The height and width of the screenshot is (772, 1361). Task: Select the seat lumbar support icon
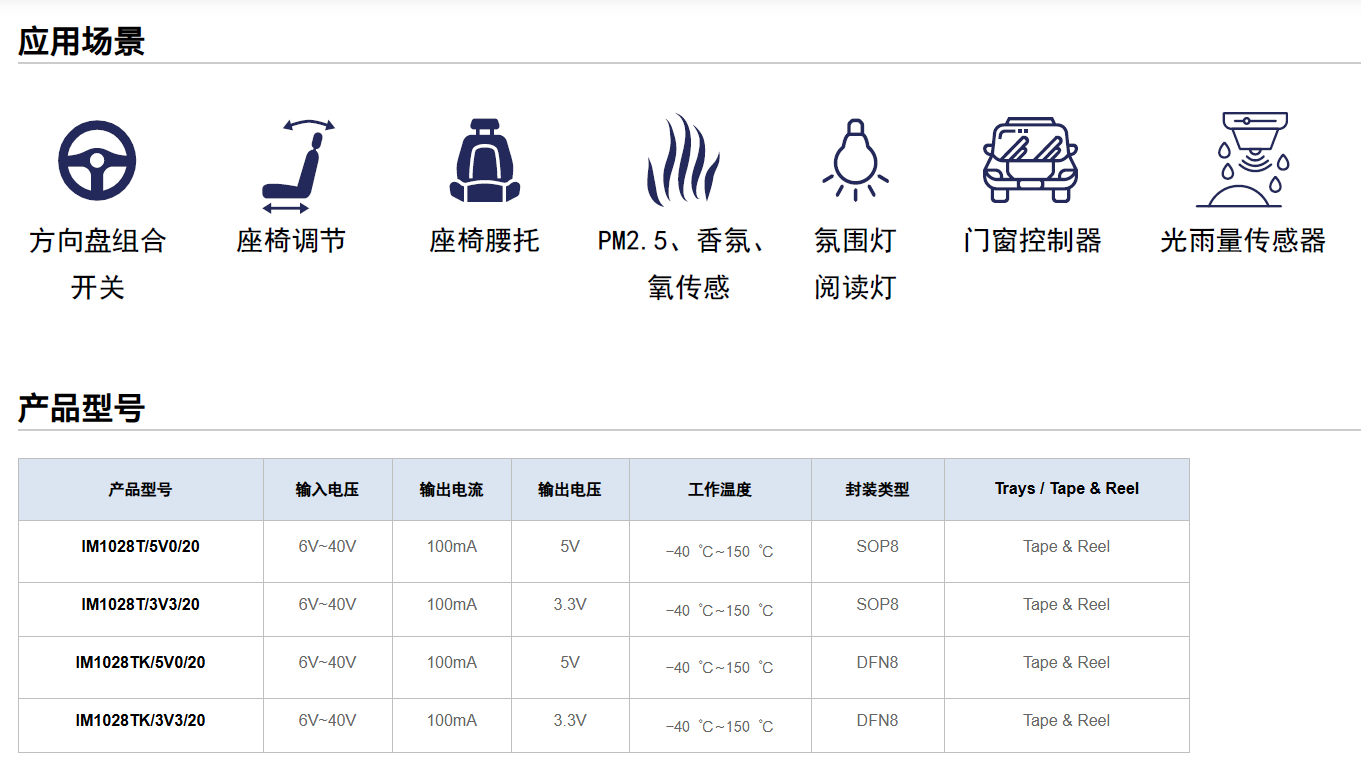[x=485, y=160]
